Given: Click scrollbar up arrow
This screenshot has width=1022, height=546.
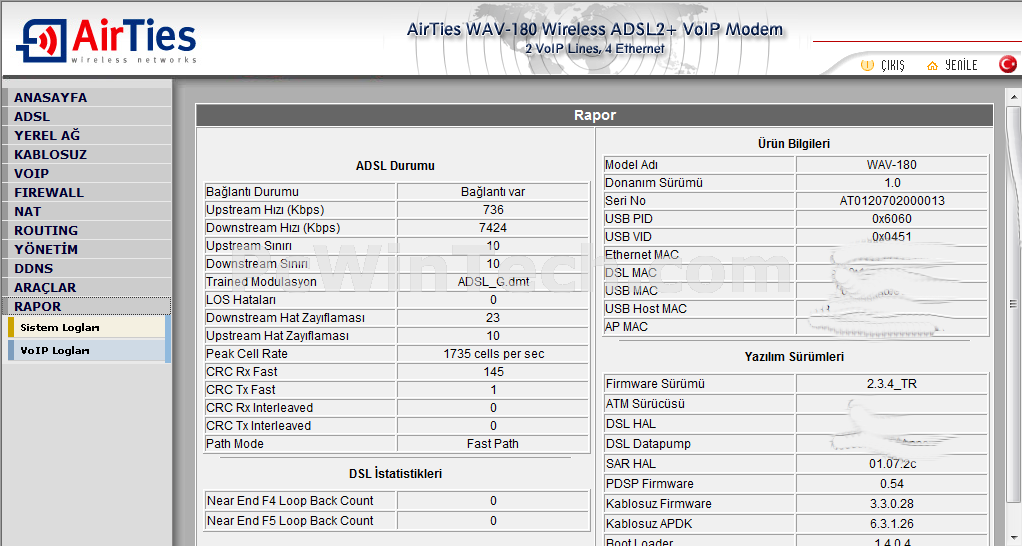Looking at the screenshot, I should click(1013, 97).
